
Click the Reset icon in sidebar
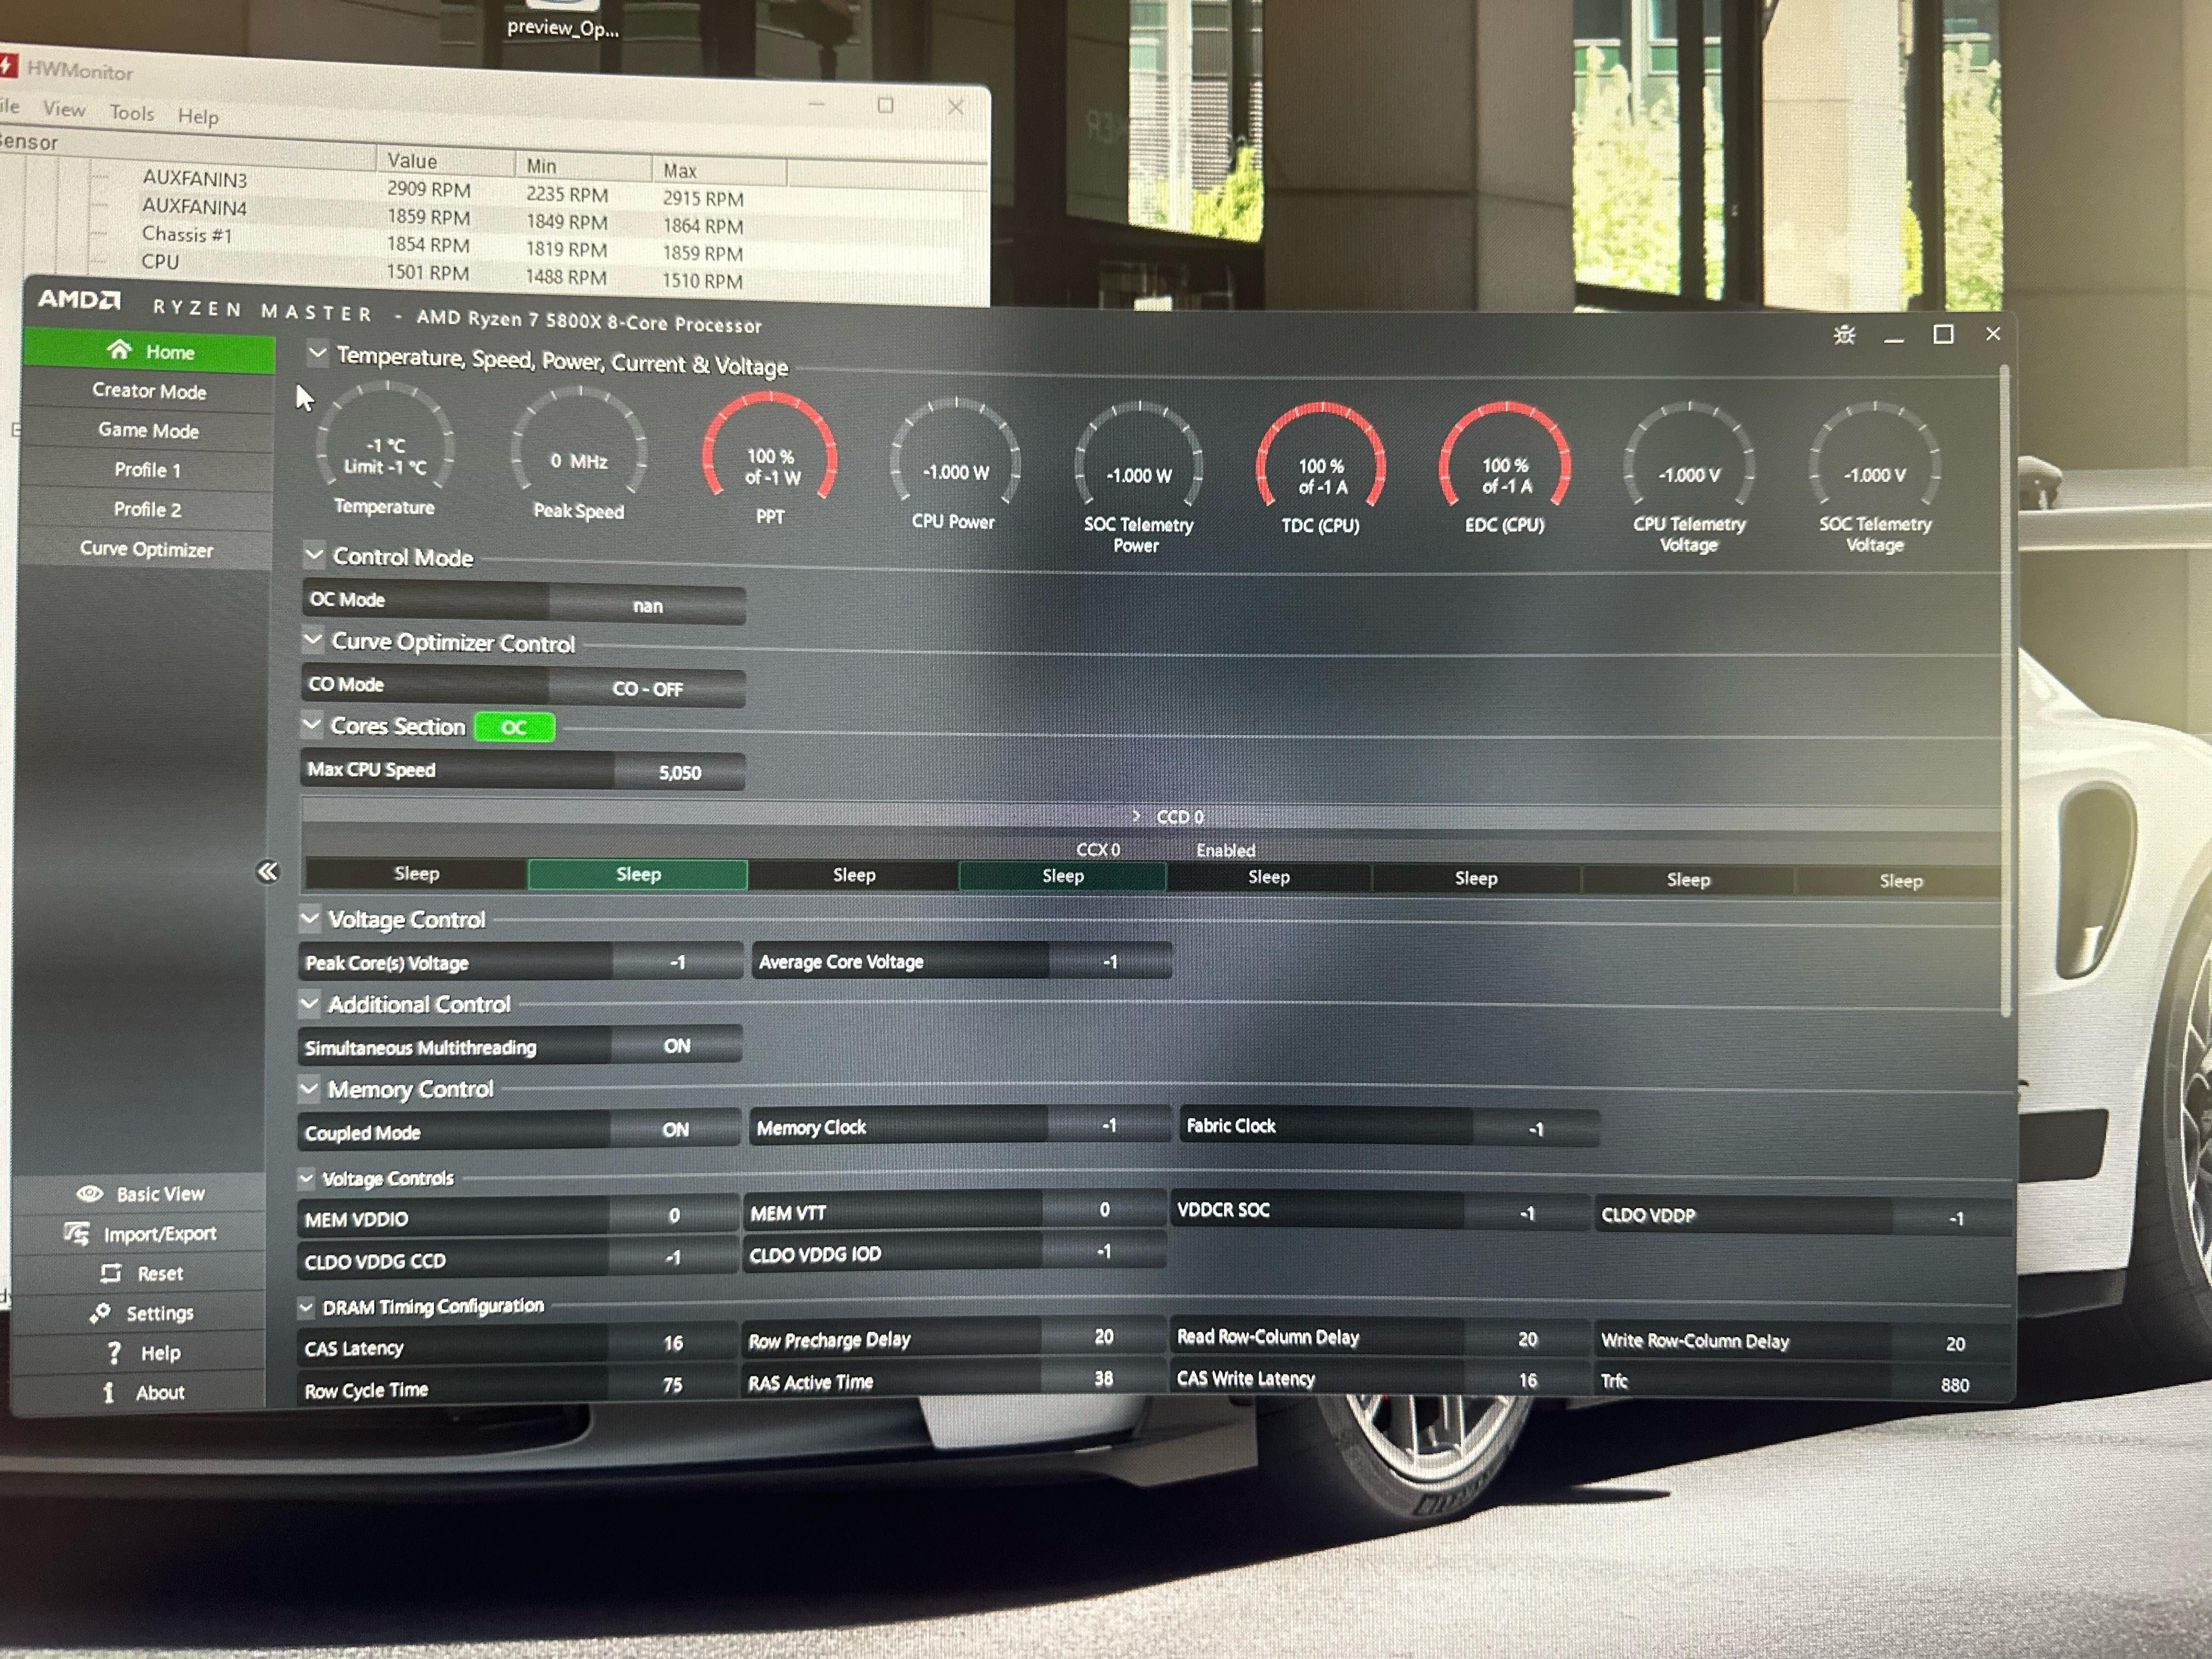(x=111, y=1273)
